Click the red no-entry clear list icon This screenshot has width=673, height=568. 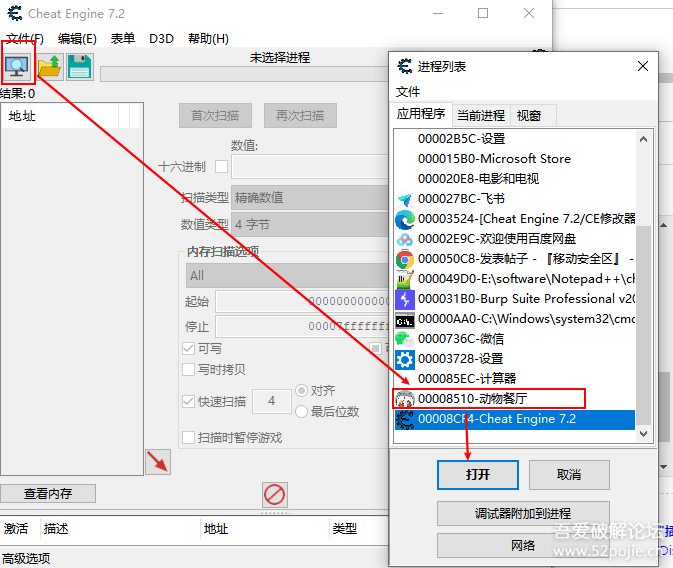pos(274,494)
